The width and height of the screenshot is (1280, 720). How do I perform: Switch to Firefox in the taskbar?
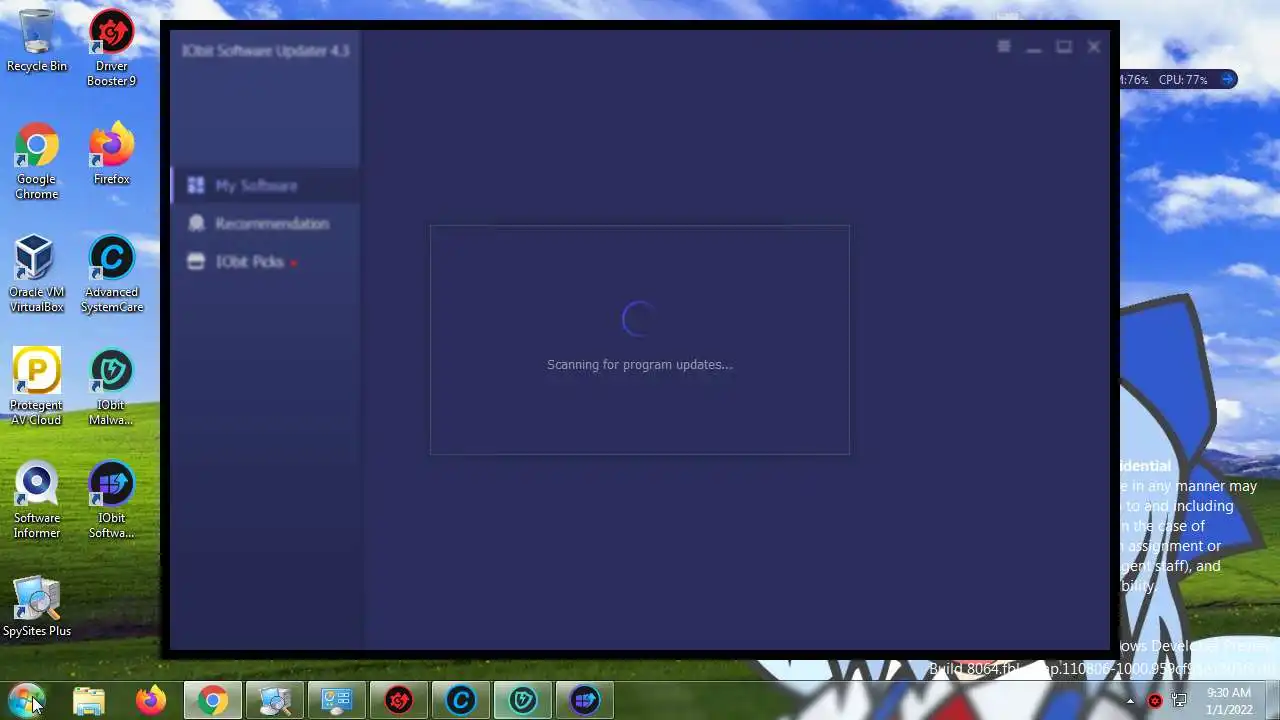point(151,701)
